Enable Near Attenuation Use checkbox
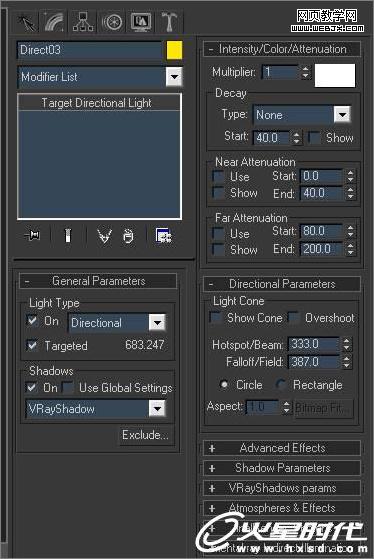 pos(218,176)
